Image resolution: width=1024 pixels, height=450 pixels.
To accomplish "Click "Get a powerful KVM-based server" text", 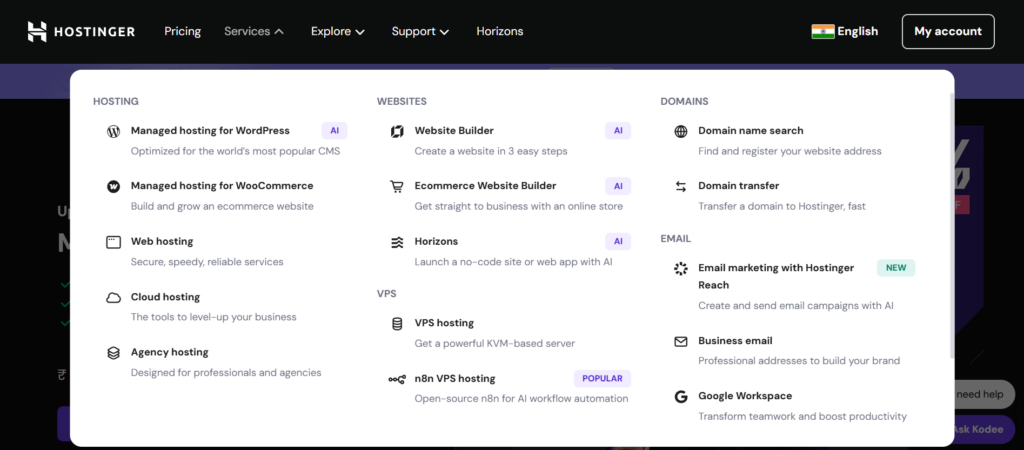I will coord(495,344).
